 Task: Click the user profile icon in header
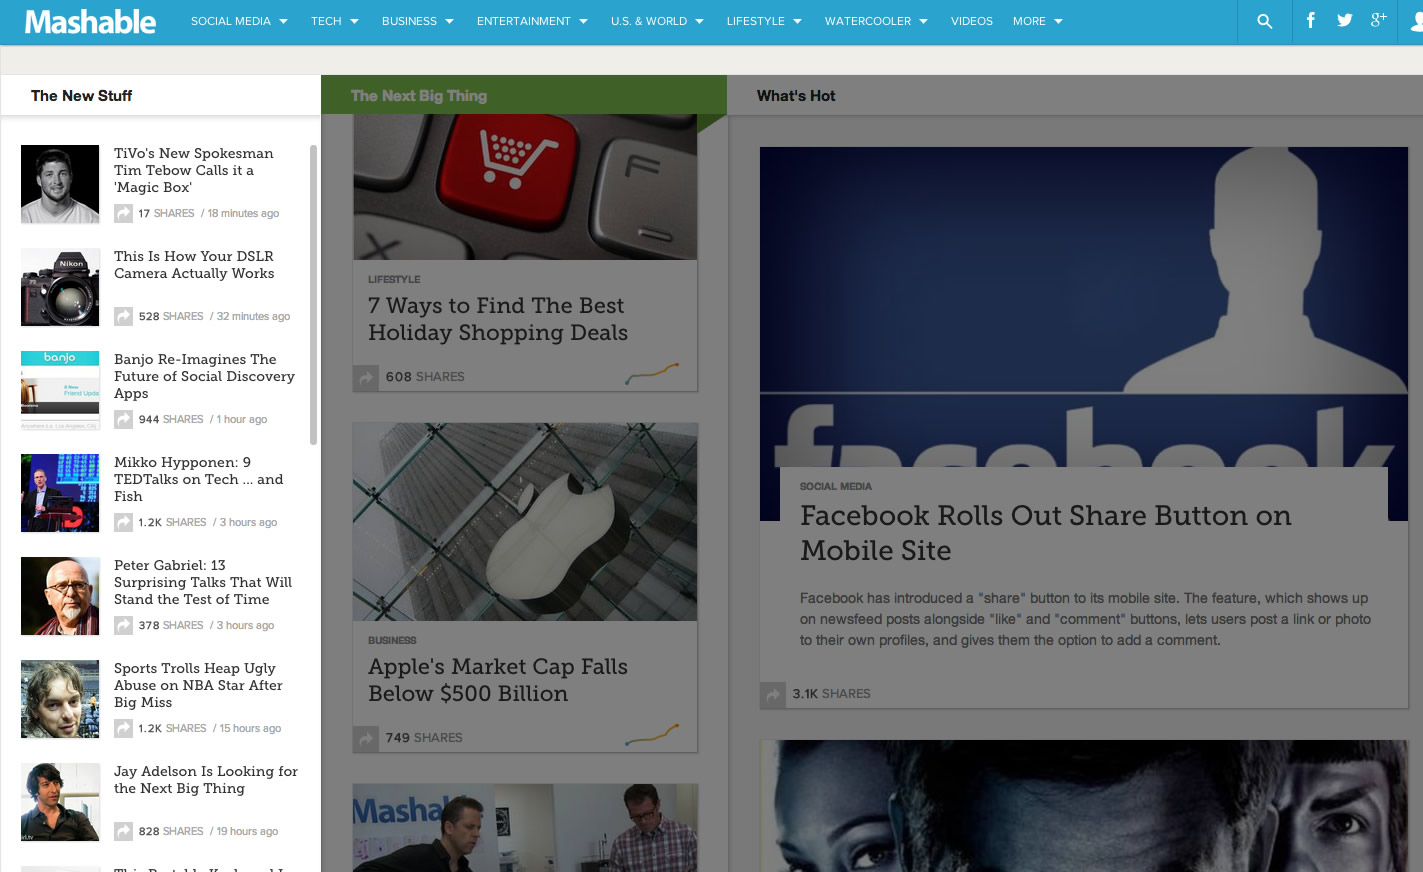coord(1416,21)
